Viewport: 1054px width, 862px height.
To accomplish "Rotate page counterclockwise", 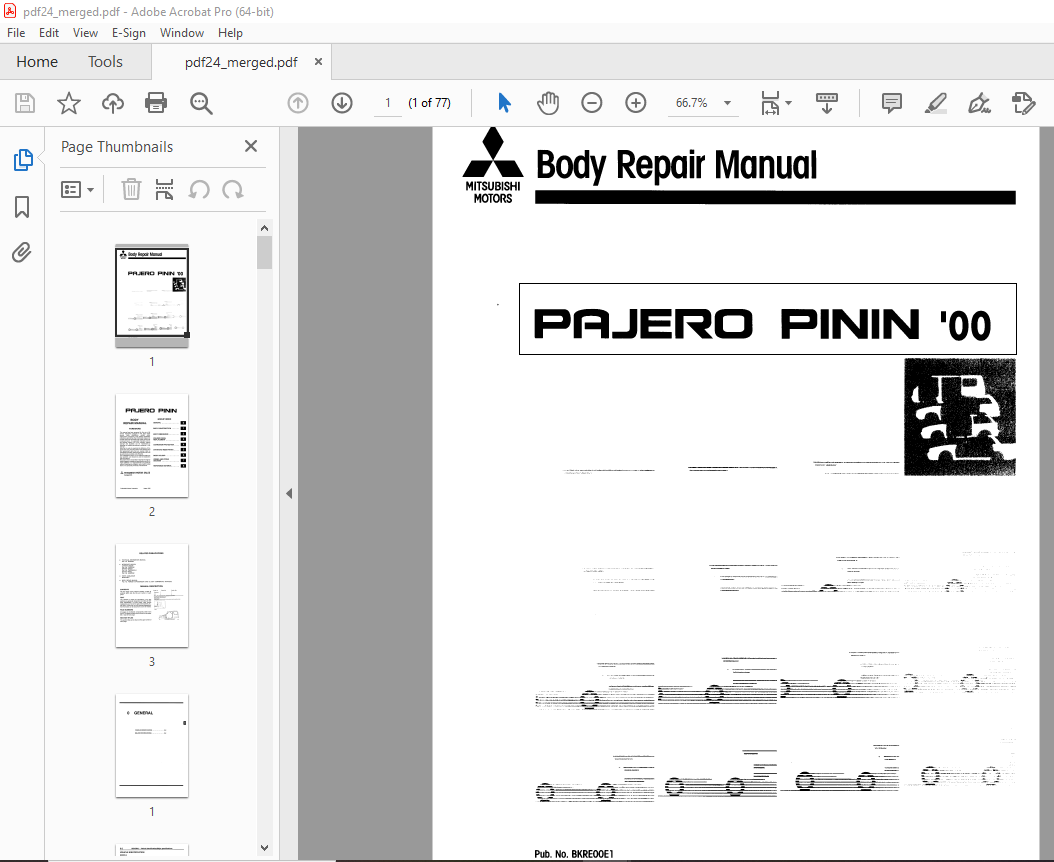I will (x=199, y=190).
